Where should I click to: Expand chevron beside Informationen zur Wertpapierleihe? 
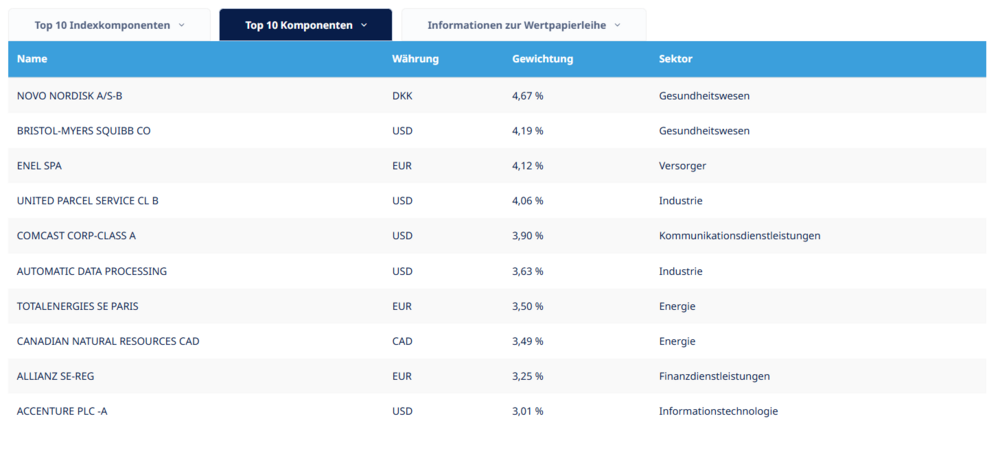(617, 26)
